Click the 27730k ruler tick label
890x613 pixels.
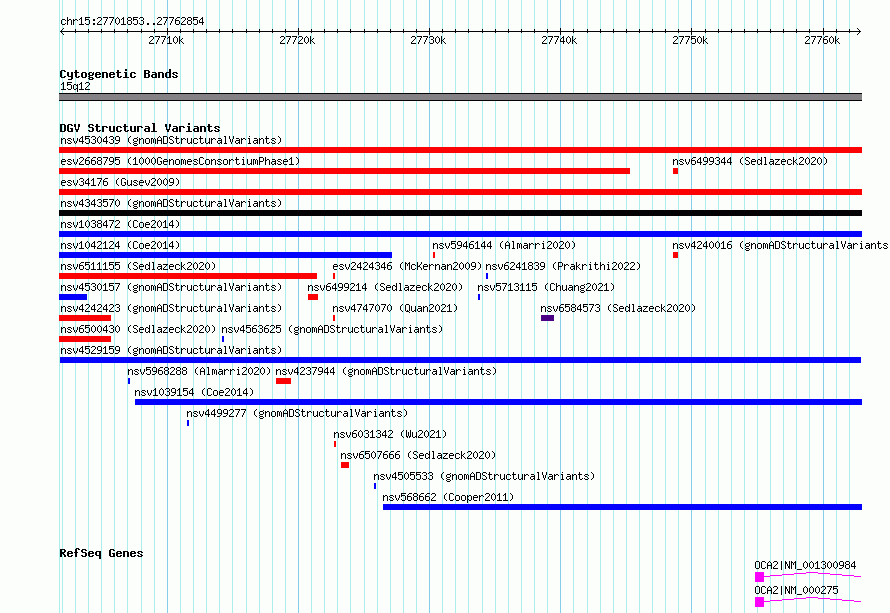click(429, 40)
